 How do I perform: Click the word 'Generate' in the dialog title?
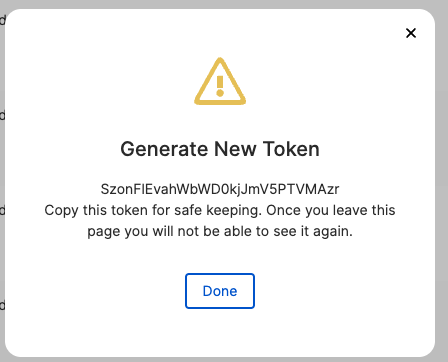point(164,149)
